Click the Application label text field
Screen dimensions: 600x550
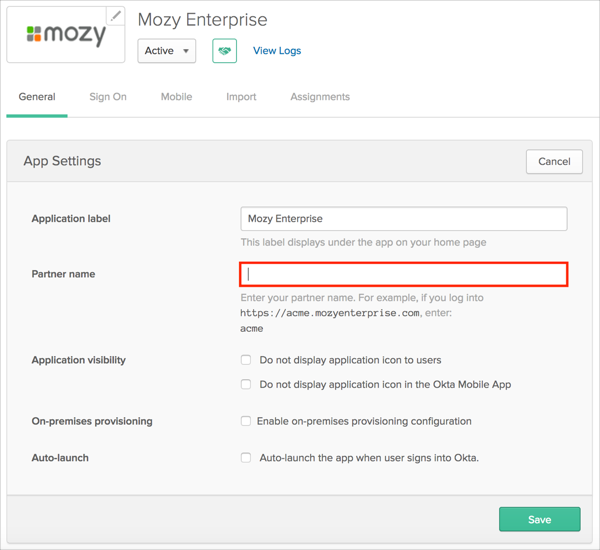point(404,218)
